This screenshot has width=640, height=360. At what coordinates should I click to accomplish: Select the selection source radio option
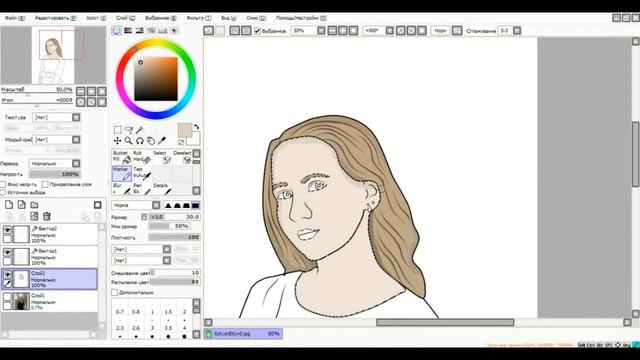[3, 192]
